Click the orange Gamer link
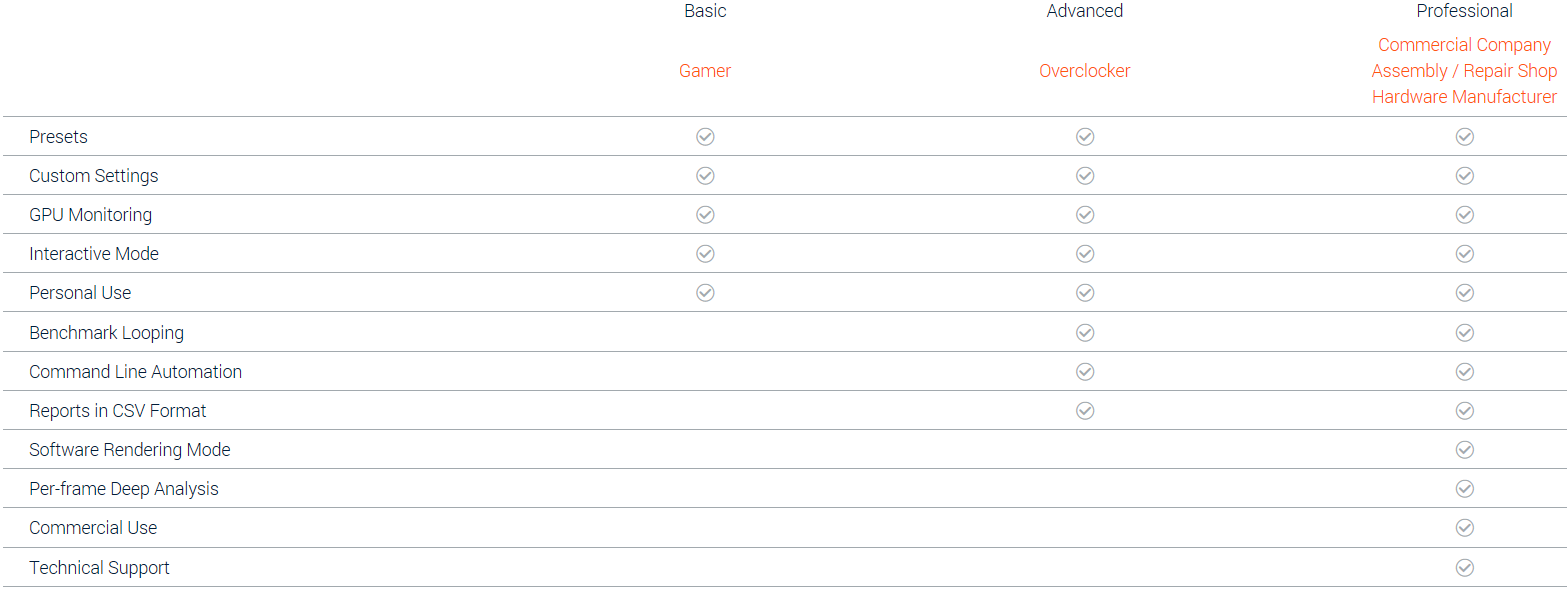The height and width of the screenshot is (591, 1567). 705,71
